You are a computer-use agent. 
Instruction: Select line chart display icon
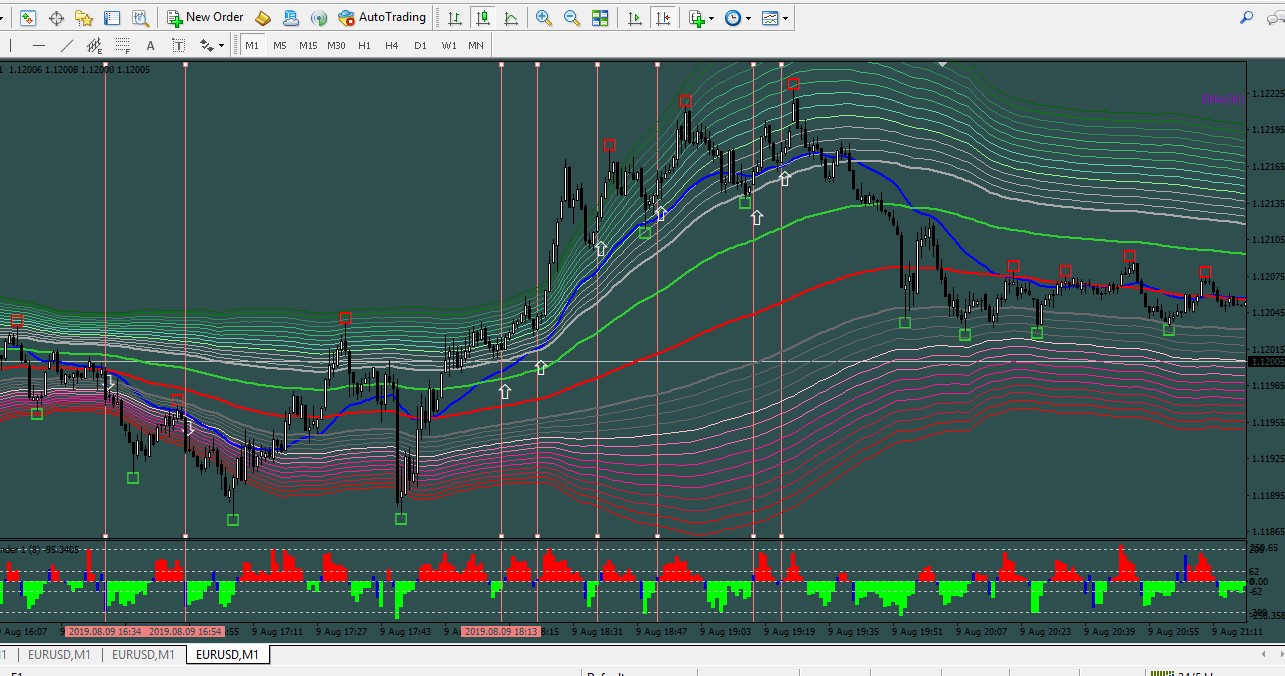click(511, 18)
